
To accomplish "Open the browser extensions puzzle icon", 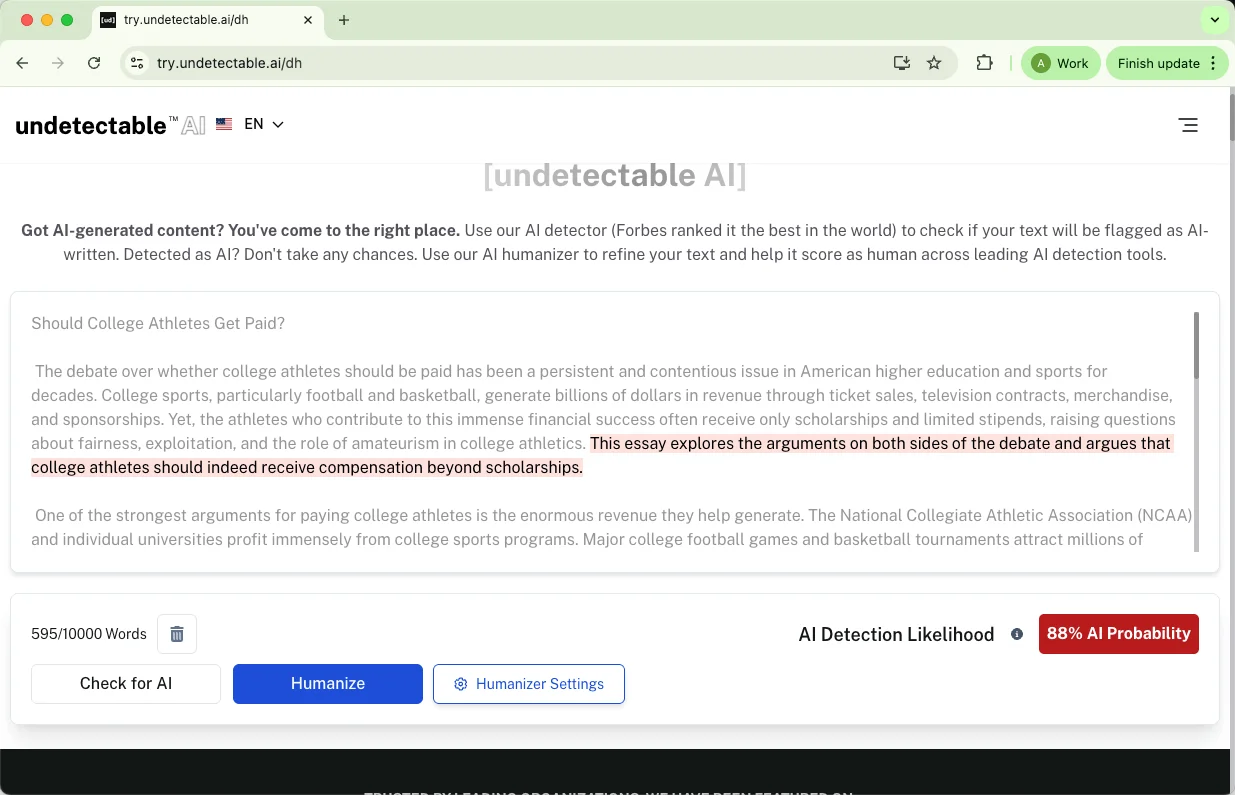I will [x=984, y=62].
